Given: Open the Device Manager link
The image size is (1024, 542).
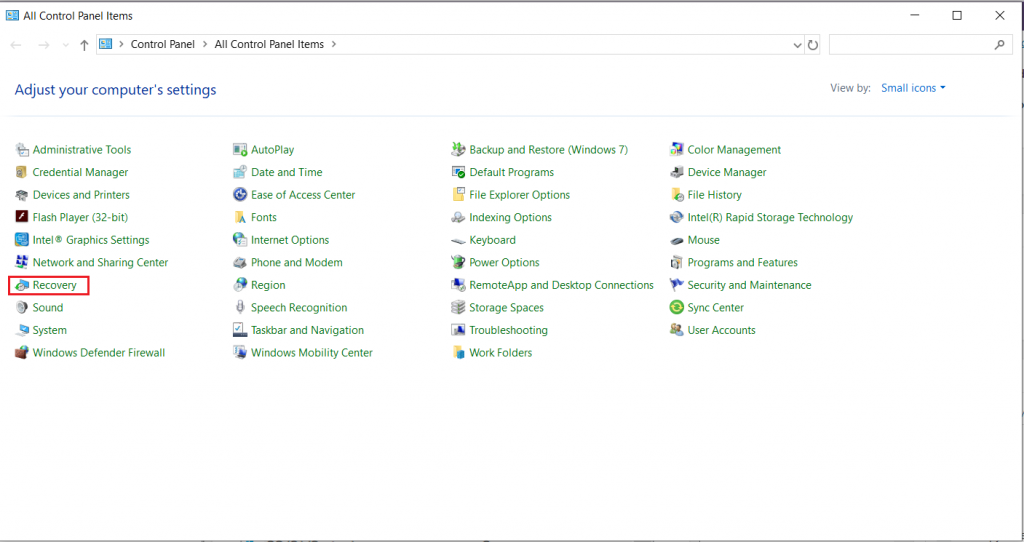Looking at the screenshot, I should point(727,172).
